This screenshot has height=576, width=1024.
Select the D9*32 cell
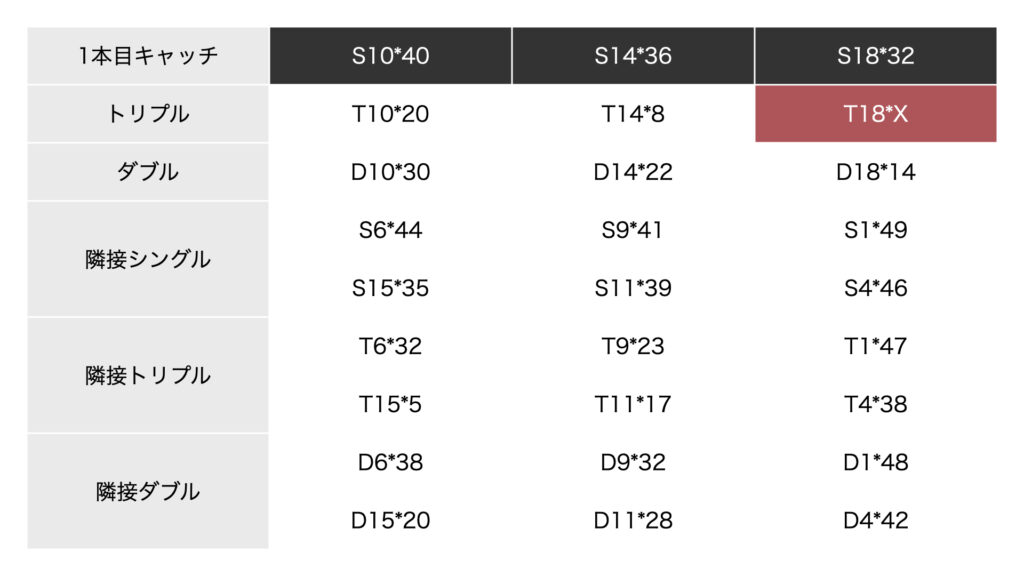pos(633,462)
